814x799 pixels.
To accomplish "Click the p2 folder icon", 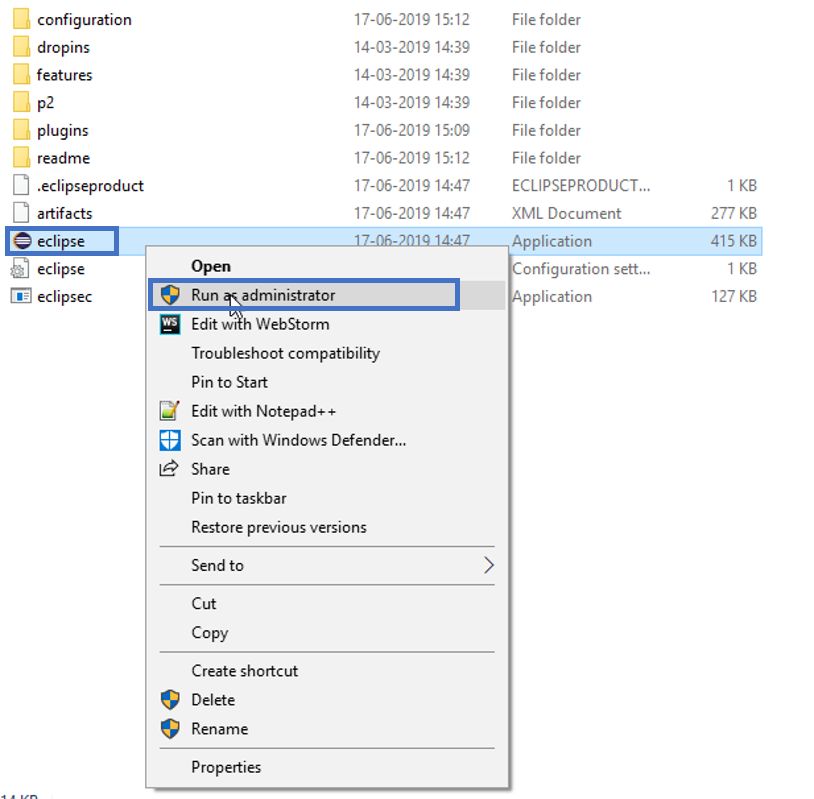I will click(21, 102).
